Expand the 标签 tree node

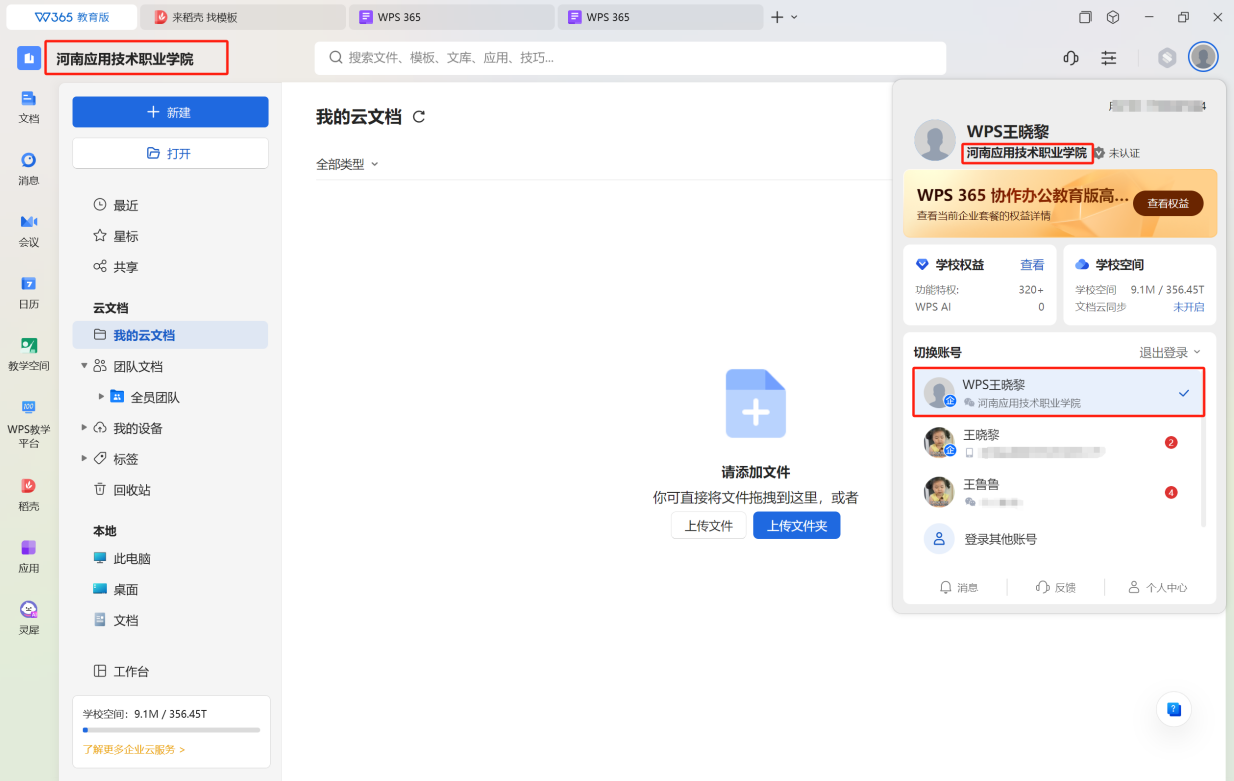[x=84, y=459]
